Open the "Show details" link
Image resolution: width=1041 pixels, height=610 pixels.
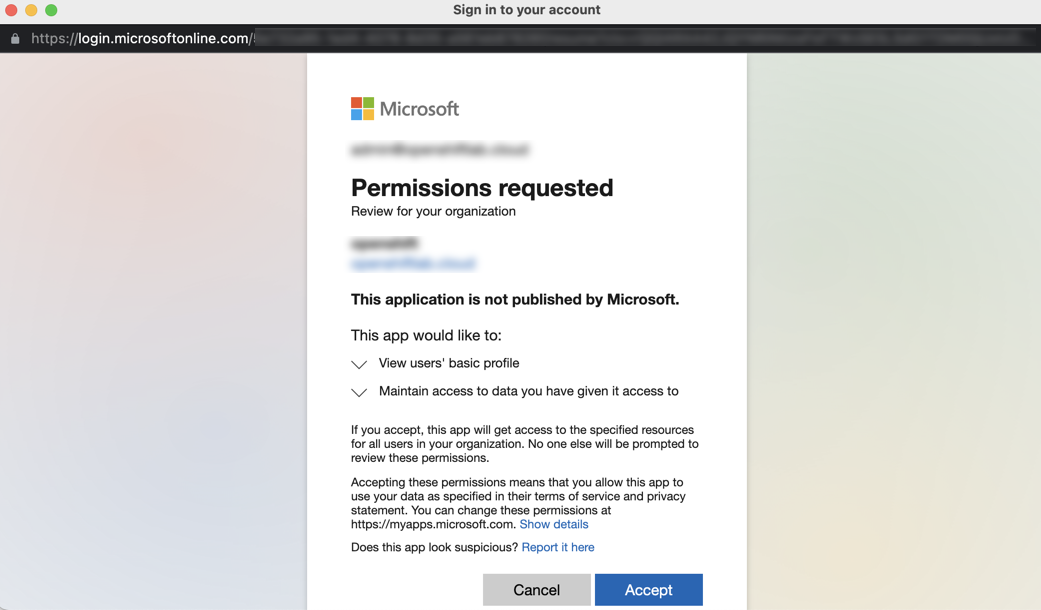[554, 524]
